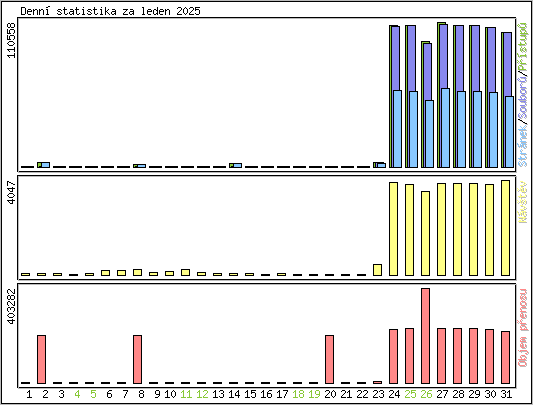Click the small hits bar for day 14
This screenshot has height=405, width=533.
tap(231, 165)
